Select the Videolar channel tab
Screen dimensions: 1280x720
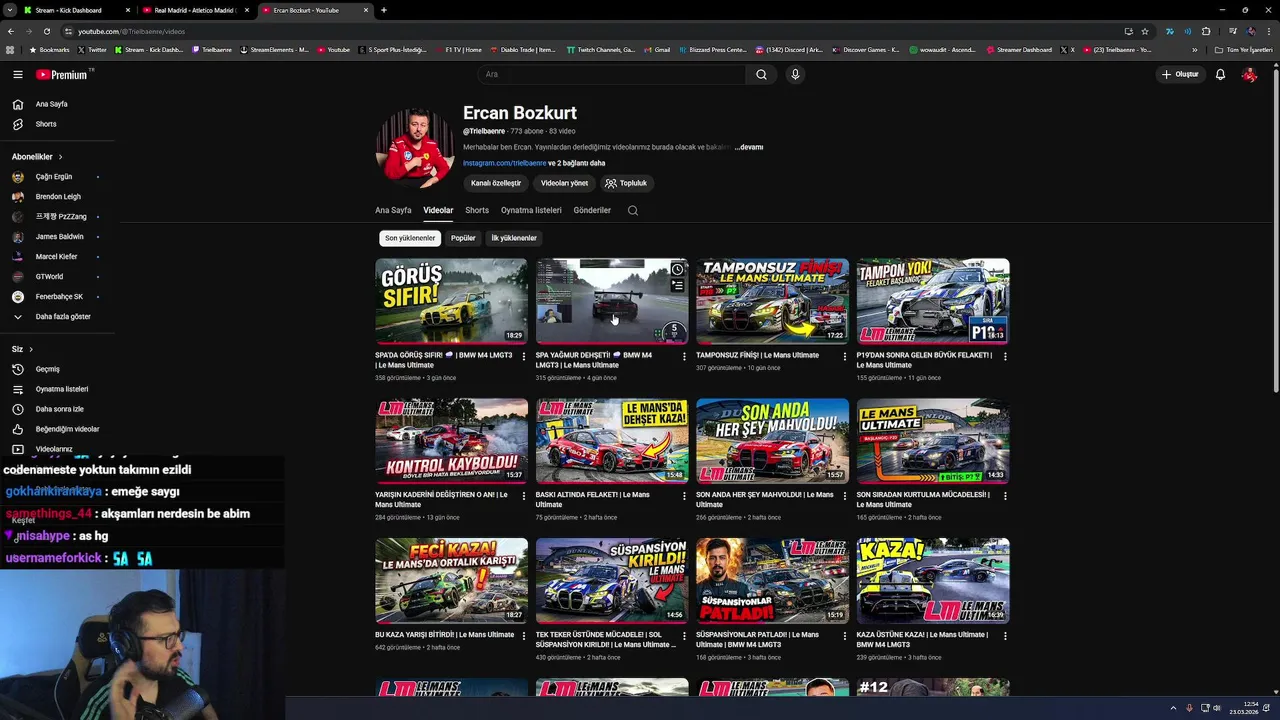pos(438,210)
